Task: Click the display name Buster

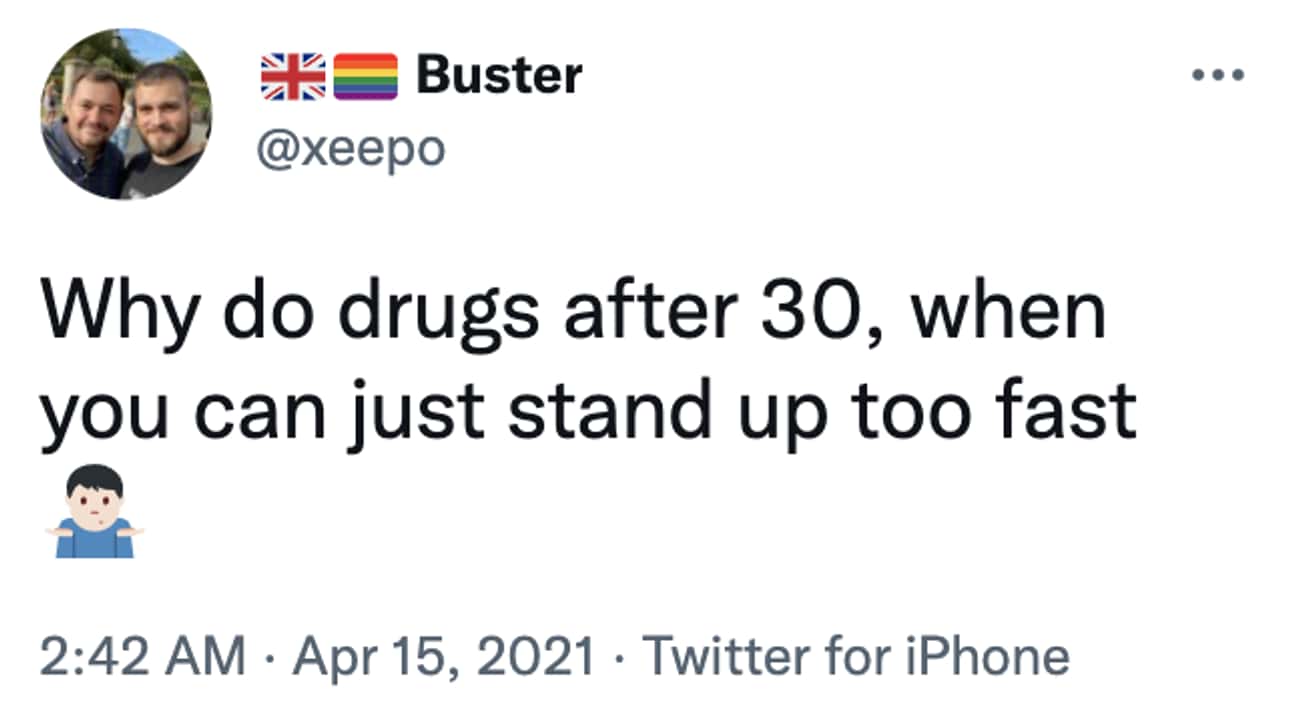Action: pos(499,75)
